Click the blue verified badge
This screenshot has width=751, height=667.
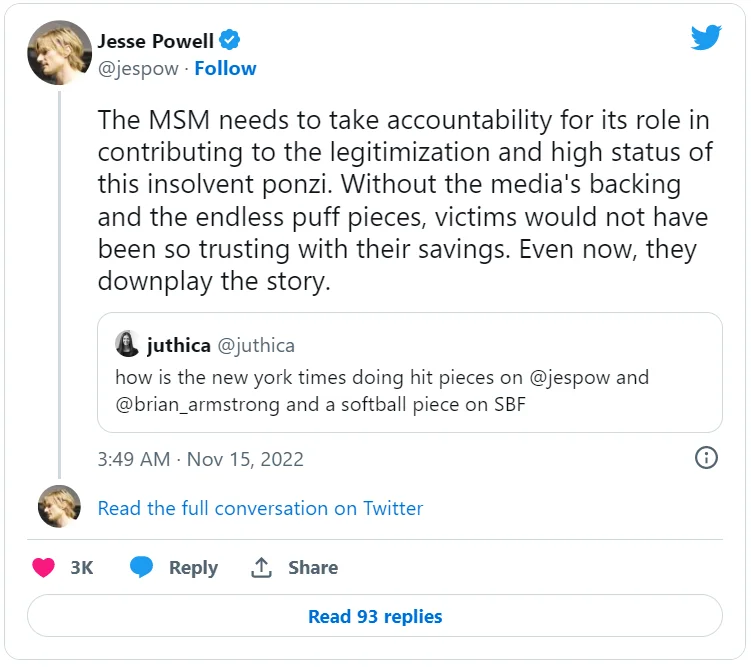[230, 41]
